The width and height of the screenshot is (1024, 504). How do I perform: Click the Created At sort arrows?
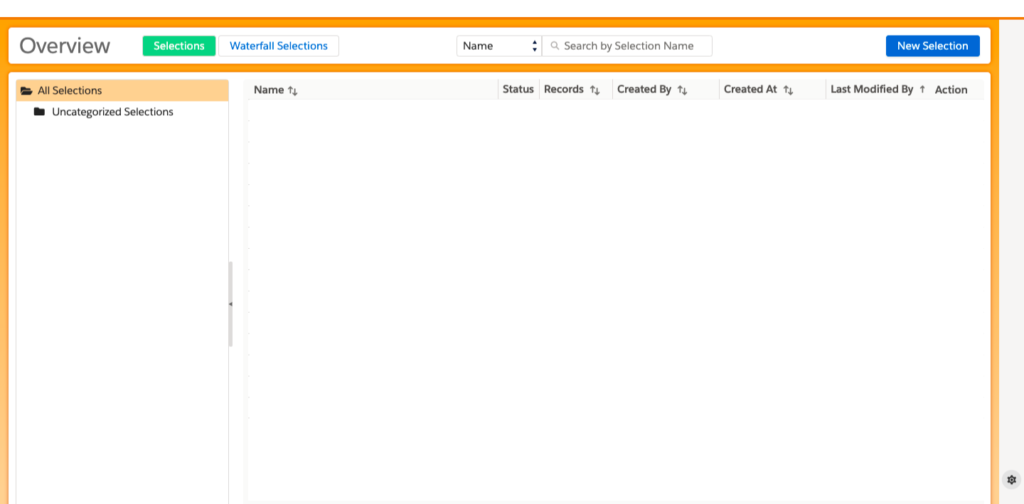(788, 90)
